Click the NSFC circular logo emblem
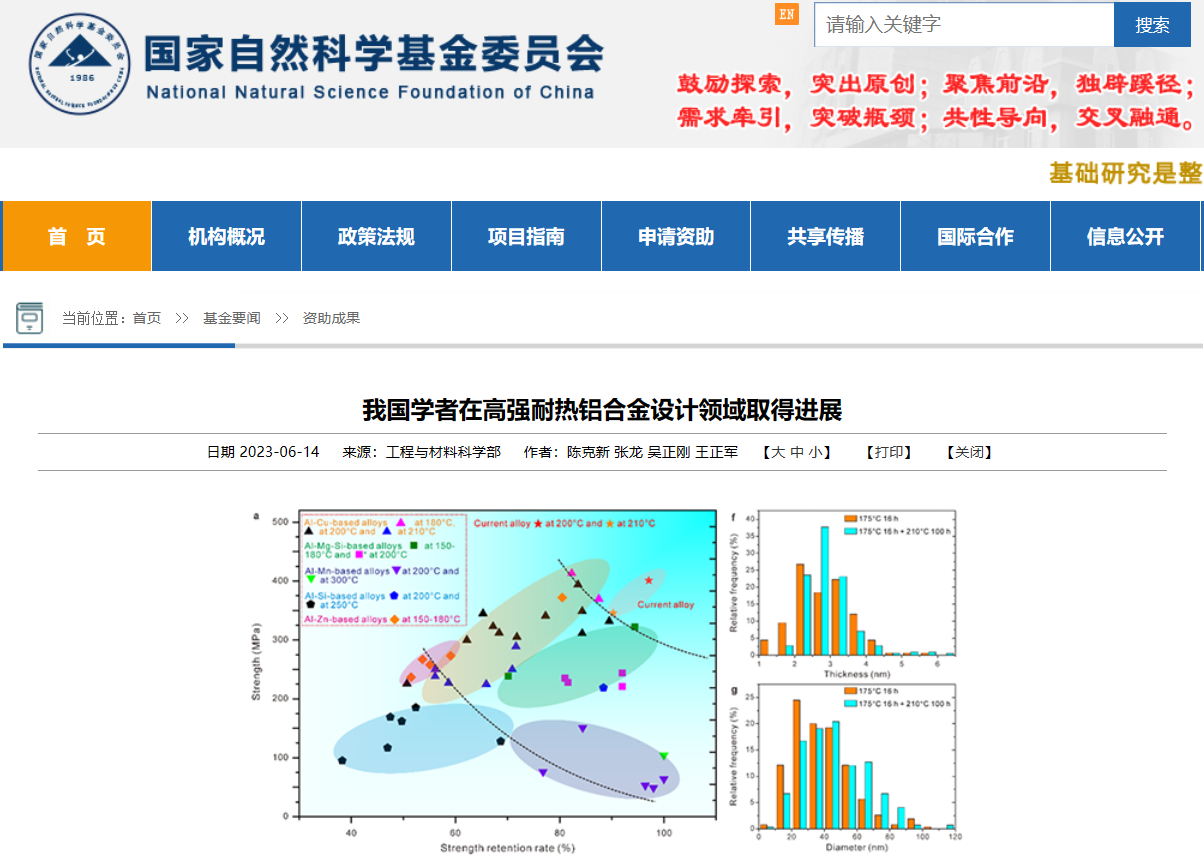The image size is (1204, 858). click(x=80, y=64)
